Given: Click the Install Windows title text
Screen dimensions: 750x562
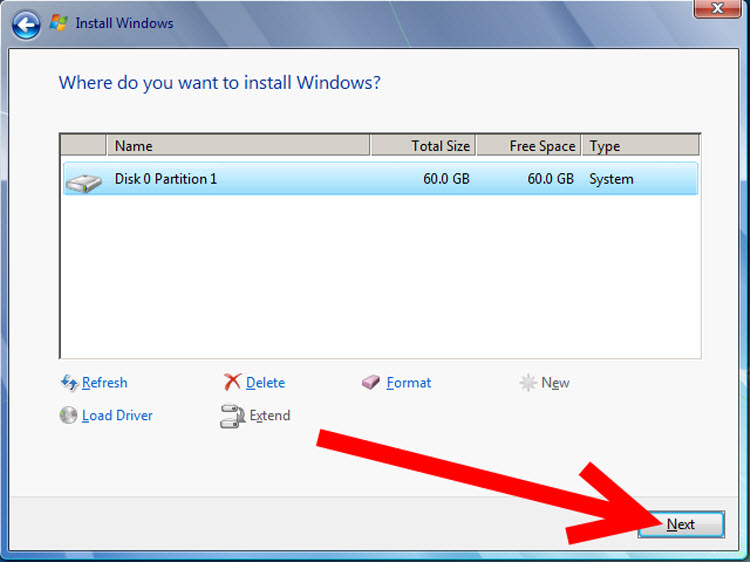Looking at the screenshot, I should point(124,23).
